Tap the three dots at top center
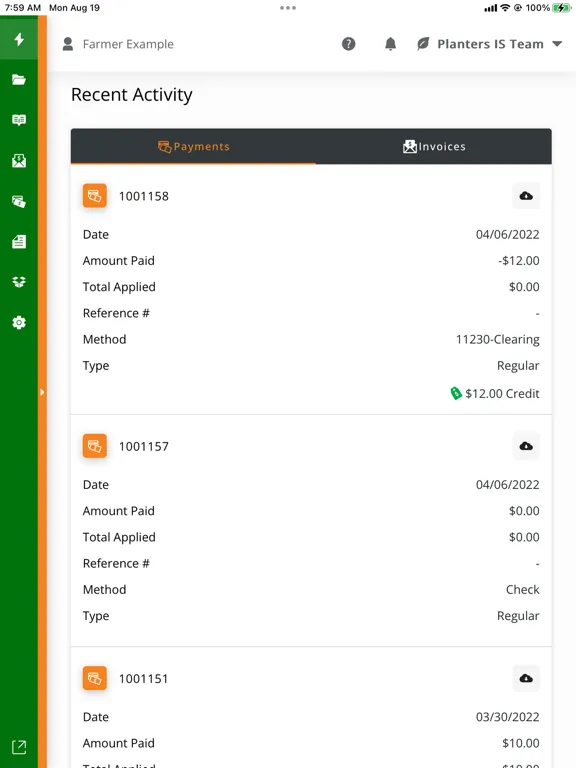 (x=288, y=8)
